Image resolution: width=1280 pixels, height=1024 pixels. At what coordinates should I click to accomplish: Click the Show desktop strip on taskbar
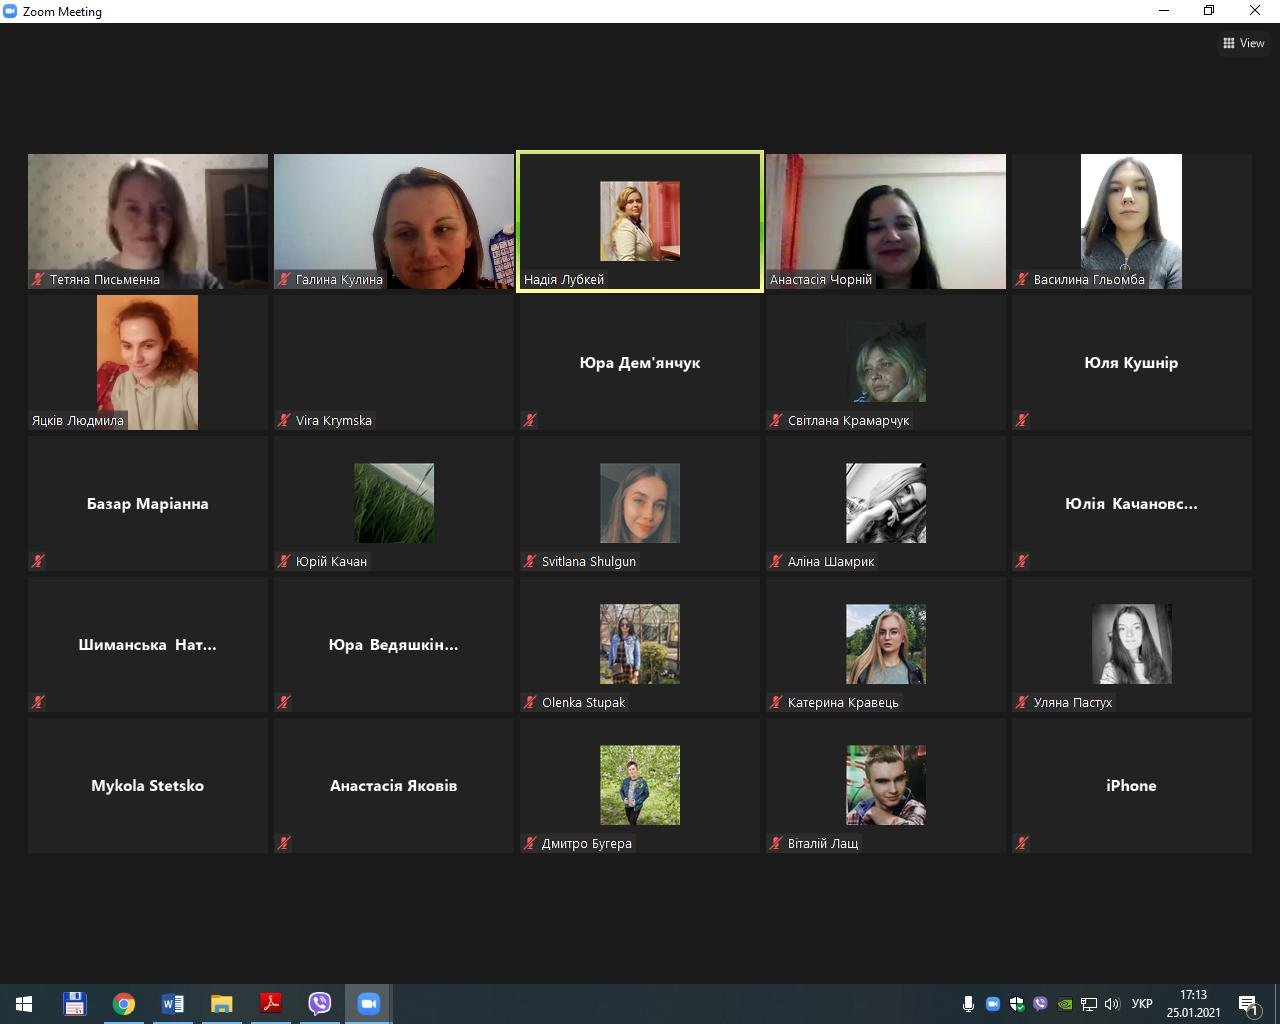[1277, 1004]
